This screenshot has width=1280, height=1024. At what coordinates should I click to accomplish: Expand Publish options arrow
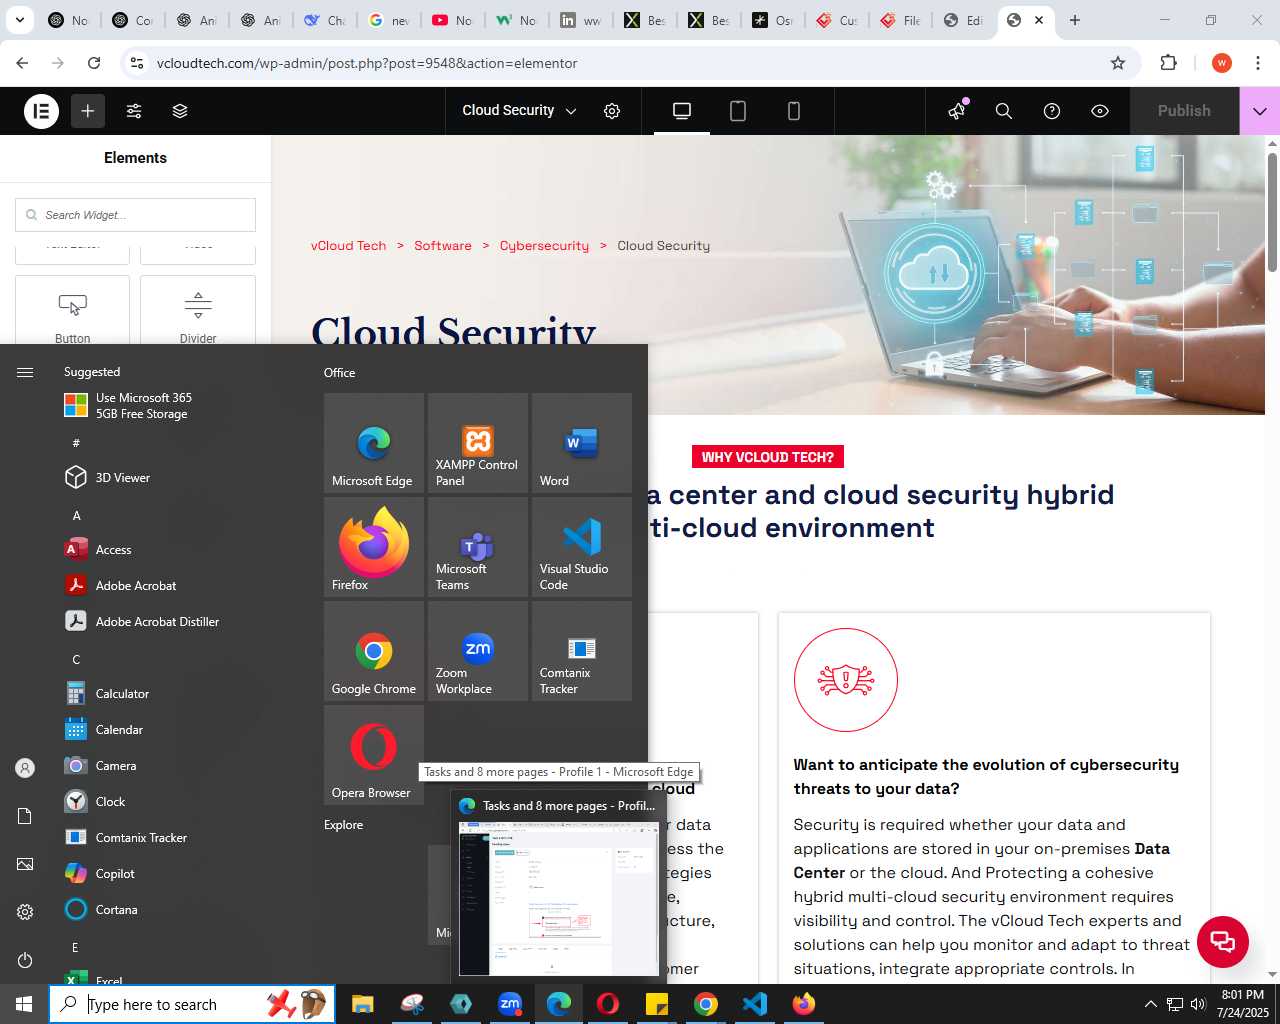coord(1260,111)
